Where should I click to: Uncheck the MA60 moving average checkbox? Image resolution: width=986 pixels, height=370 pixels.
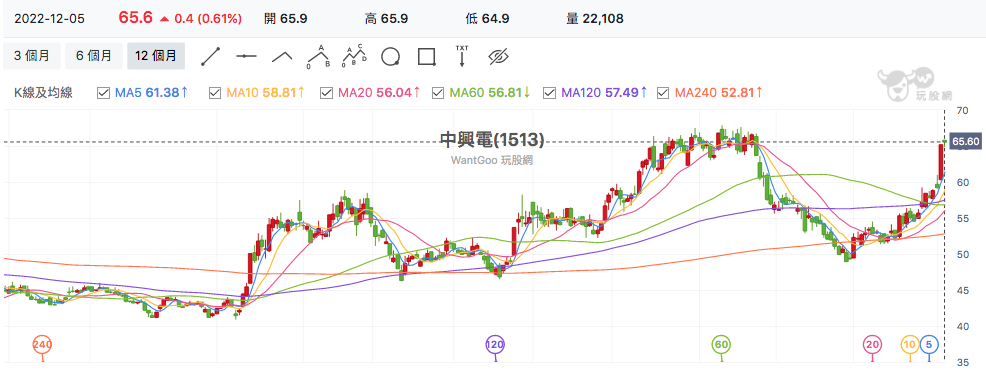tap(438, 93)
